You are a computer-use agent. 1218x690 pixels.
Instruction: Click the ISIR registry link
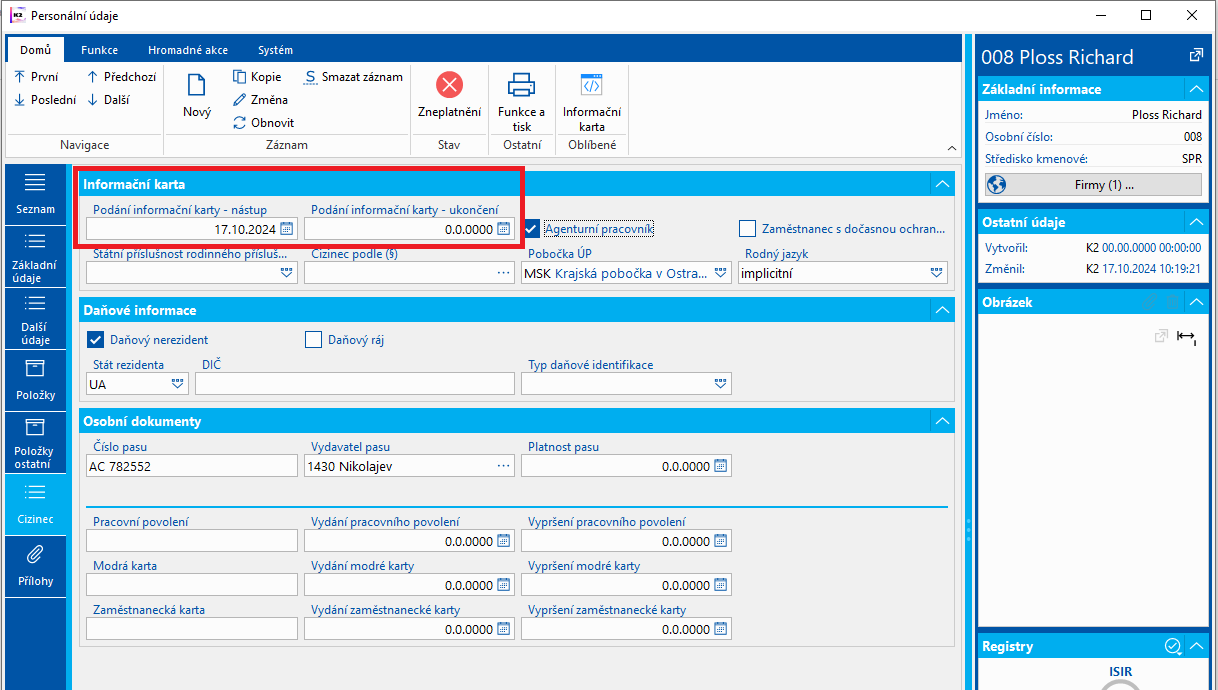click(x=1120, y=671)
